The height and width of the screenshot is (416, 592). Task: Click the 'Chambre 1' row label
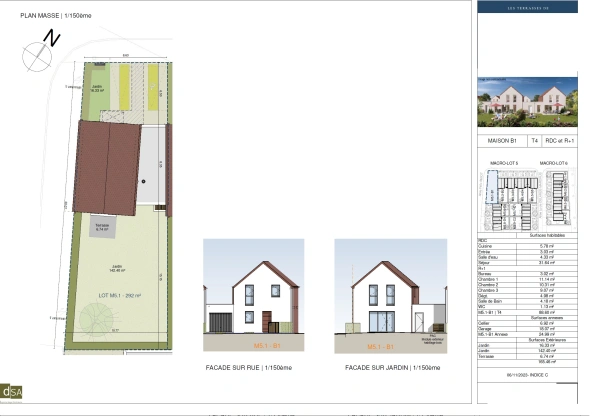click(488, 279)
